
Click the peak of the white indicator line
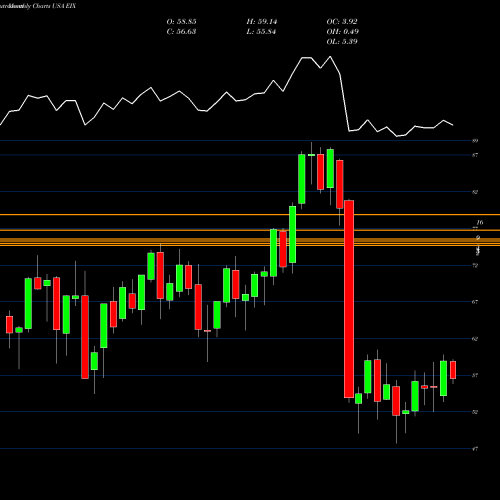(x=330, y=57)
